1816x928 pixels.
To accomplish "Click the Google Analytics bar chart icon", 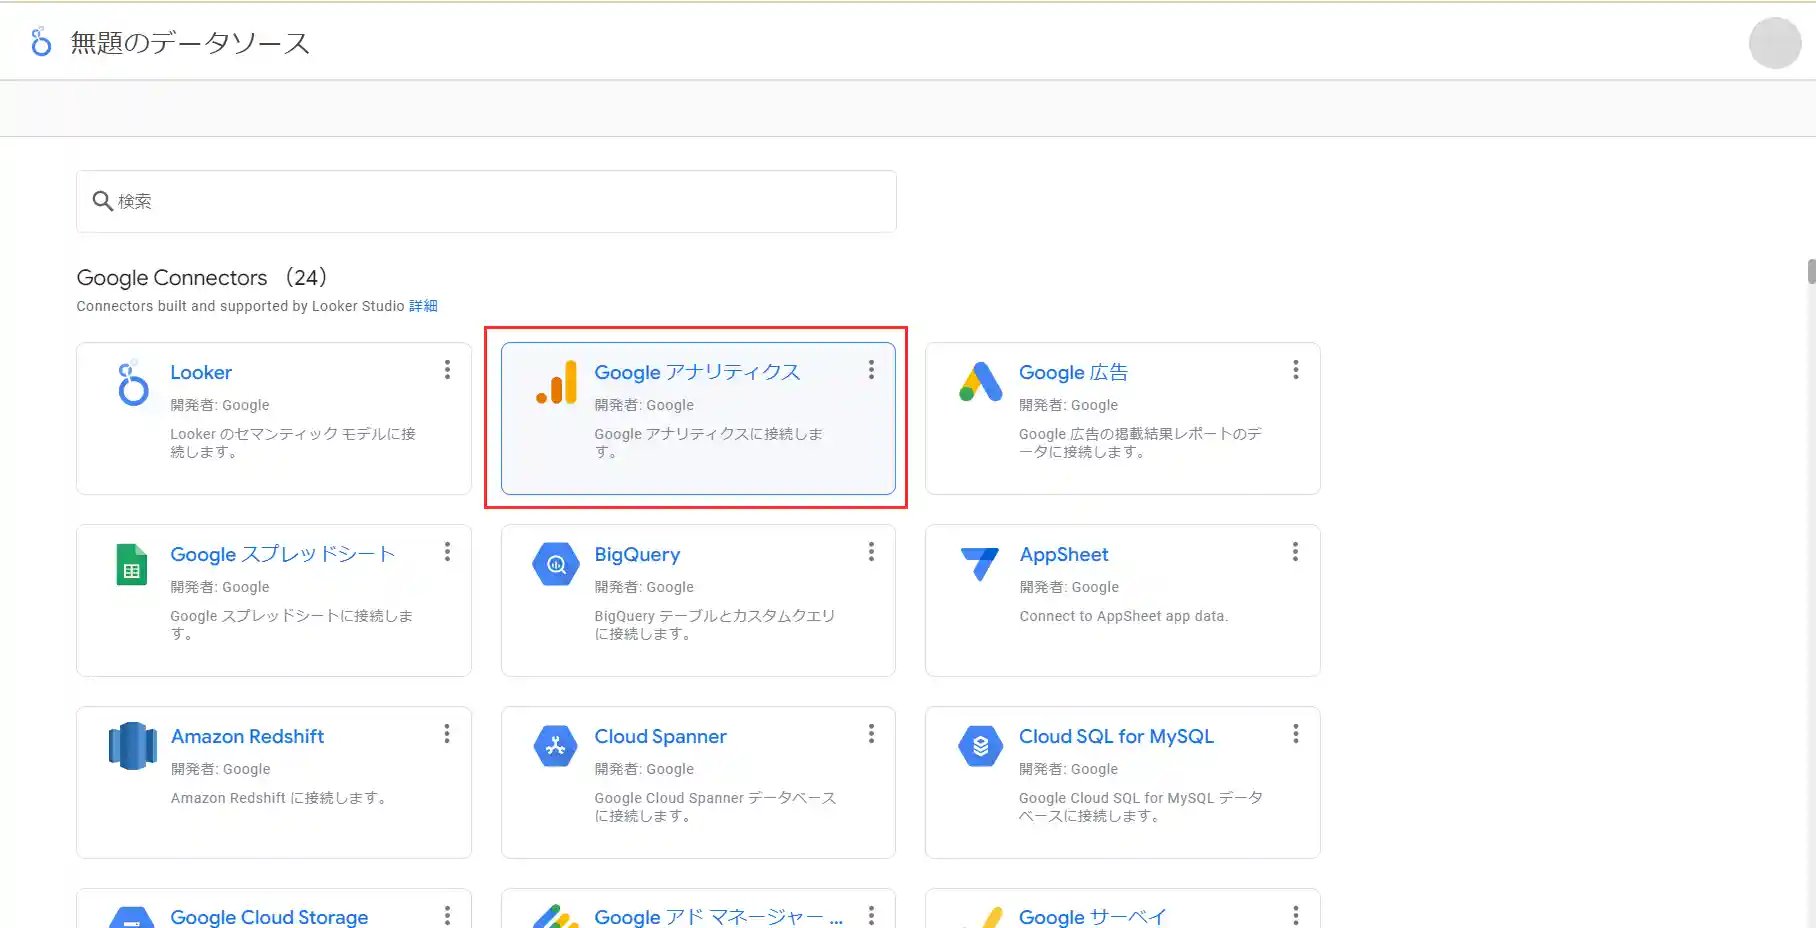I will coord(557,382).
